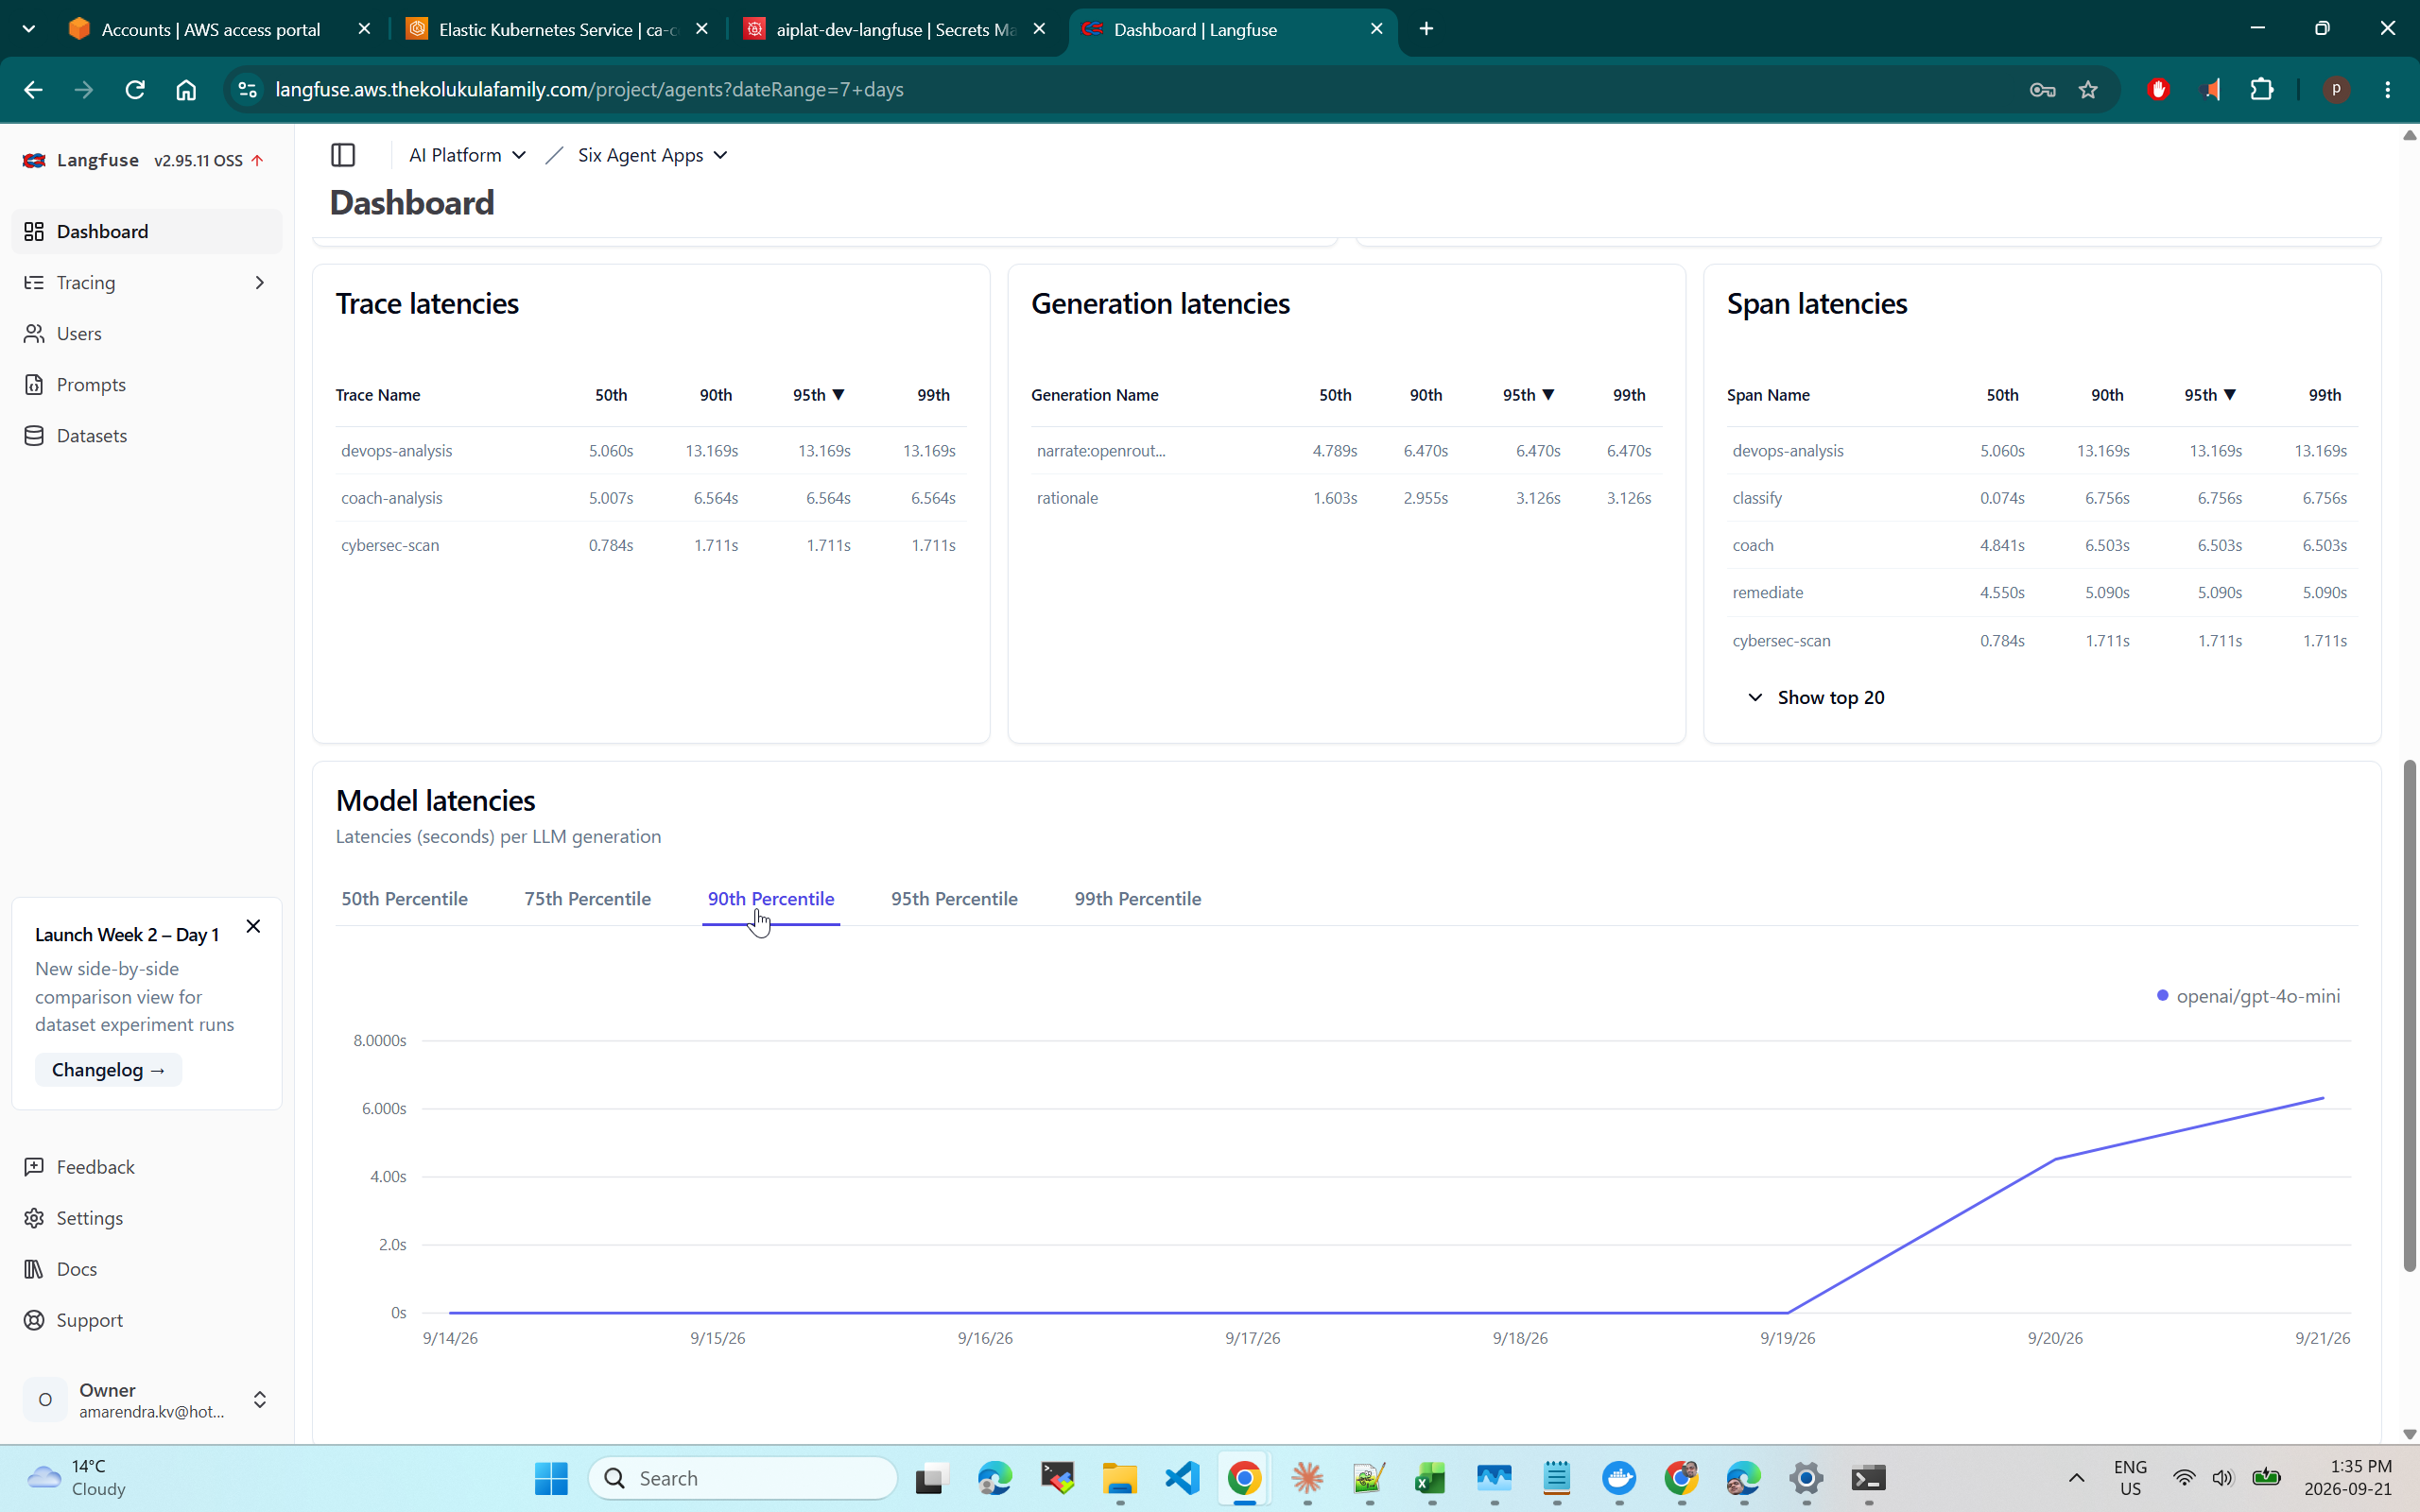The image size is (2420, 1512).
Task: Sort Generation latencies by 95th column
Action: coord(1528,395)
